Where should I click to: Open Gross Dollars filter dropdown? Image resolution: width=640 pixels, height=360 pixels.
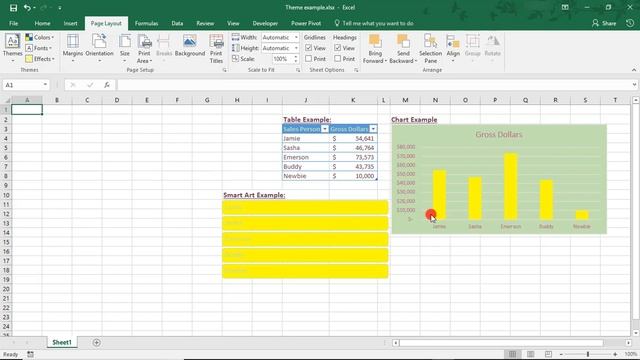(x=373, y=129)
